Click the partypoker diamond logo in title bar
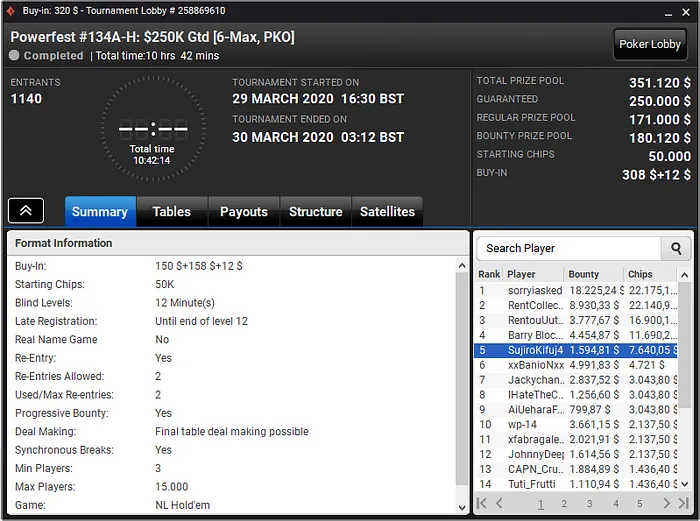 (11, 11)
